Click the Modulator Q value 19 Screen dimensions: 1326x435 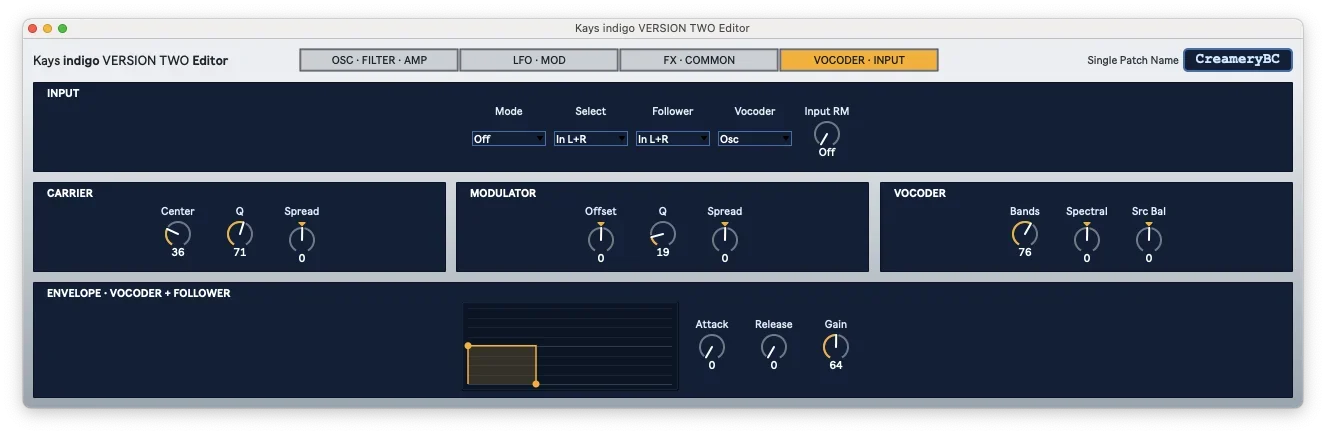point(663,253)
